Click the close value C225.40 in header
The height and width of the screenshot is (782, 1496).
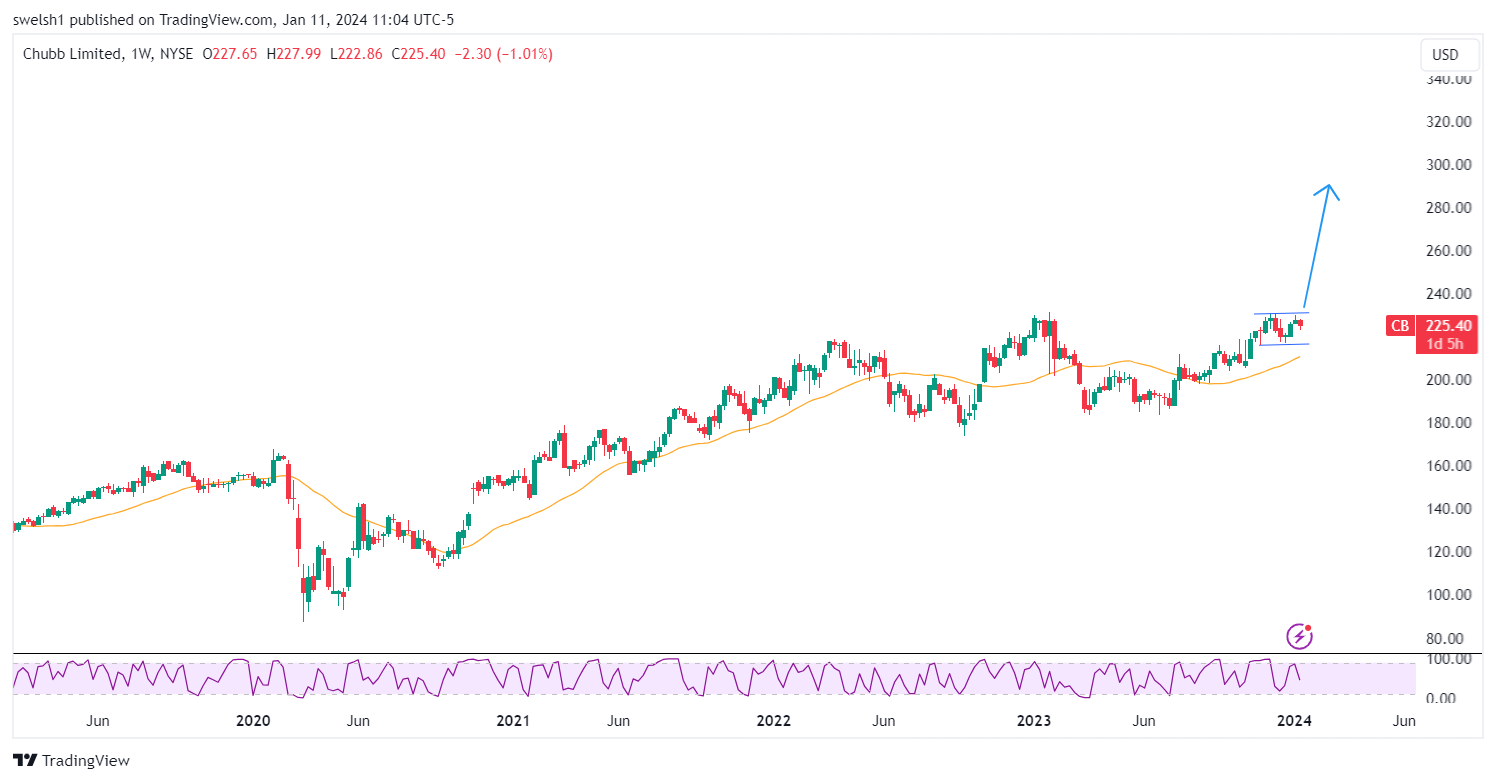419,54
